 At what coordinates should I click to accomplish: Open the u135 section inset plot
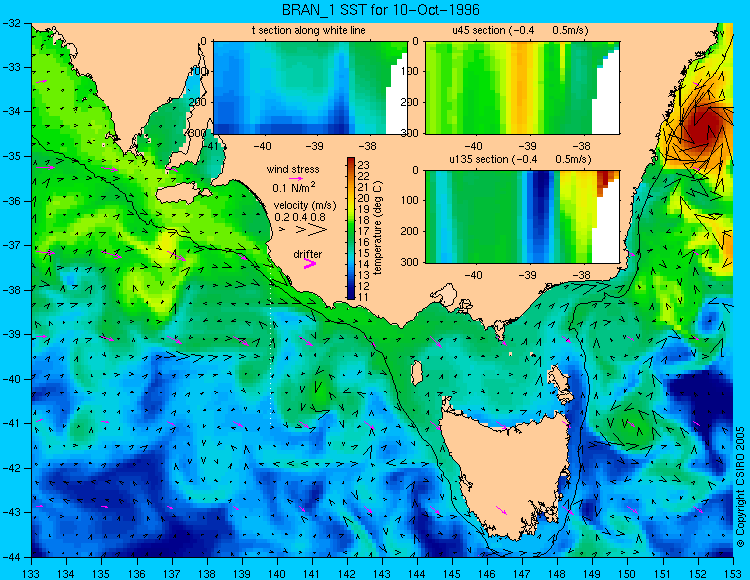522,217
